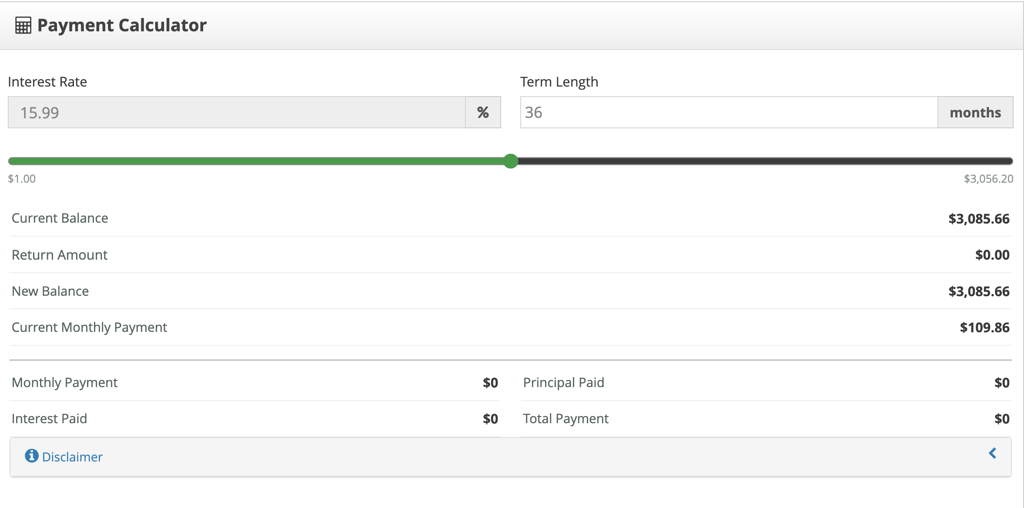Click the calculator icon beside Payment Calculator
Screen dimensions: 1024x508
23,25
